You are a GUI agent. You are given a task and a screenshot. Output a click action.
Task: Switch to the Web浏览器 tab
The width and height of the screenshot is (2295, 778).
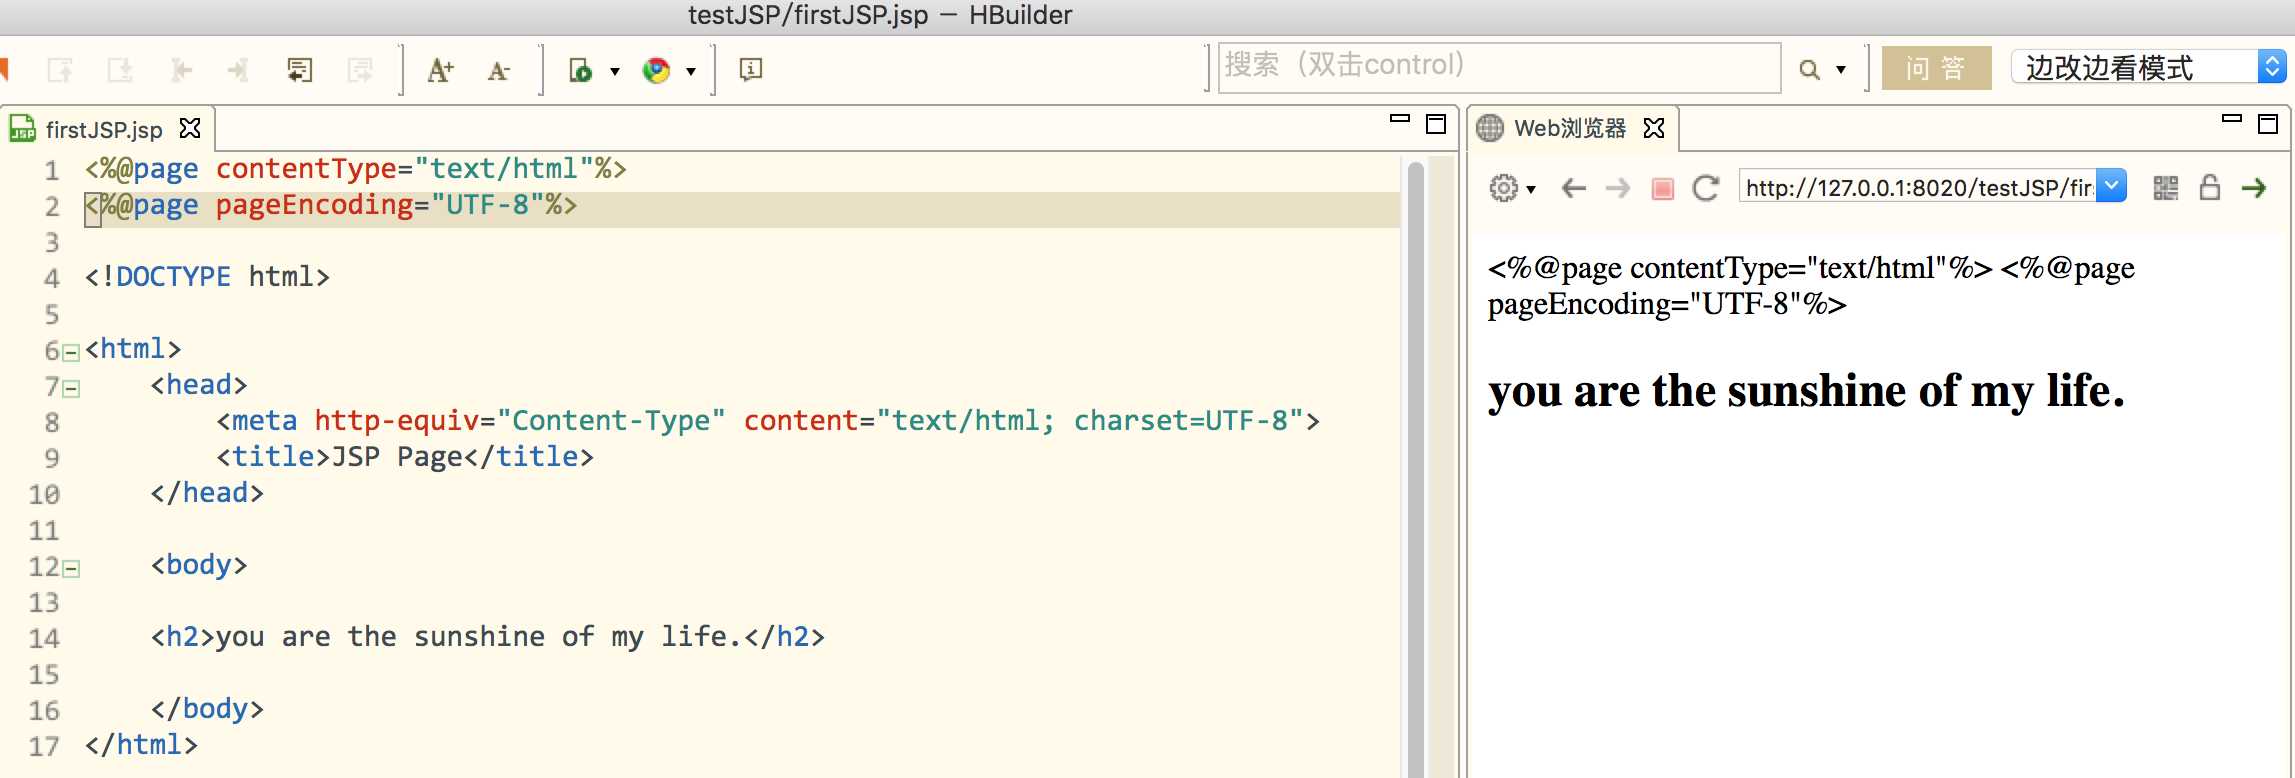[1568, 129]
